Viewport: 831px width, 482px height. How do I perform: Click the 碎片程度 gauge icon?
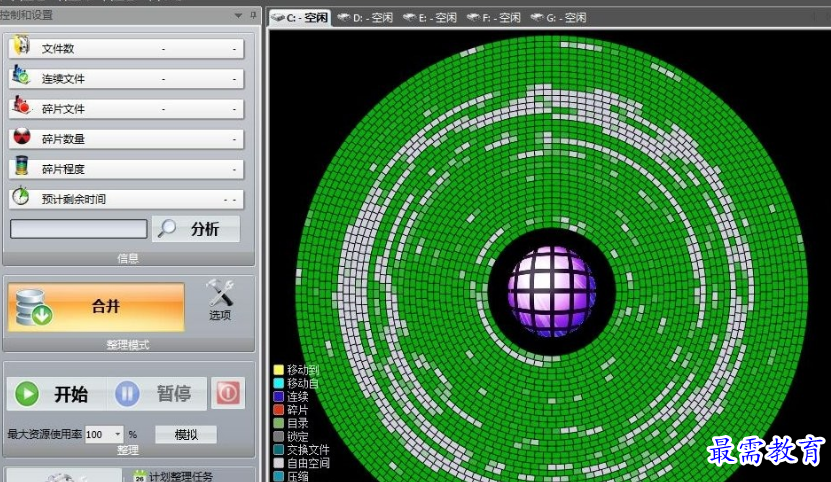[22, 166]
